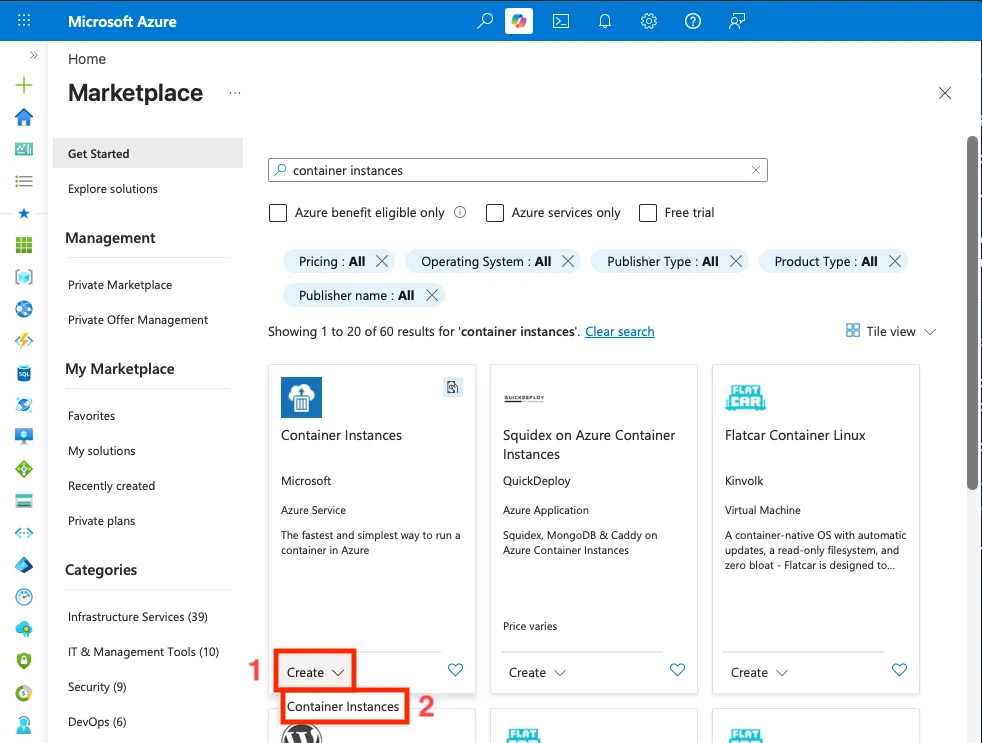This screenshot has height=743, width=982.
Task: Open the Azure portal apps grid menu
Action: click(24, 21)
